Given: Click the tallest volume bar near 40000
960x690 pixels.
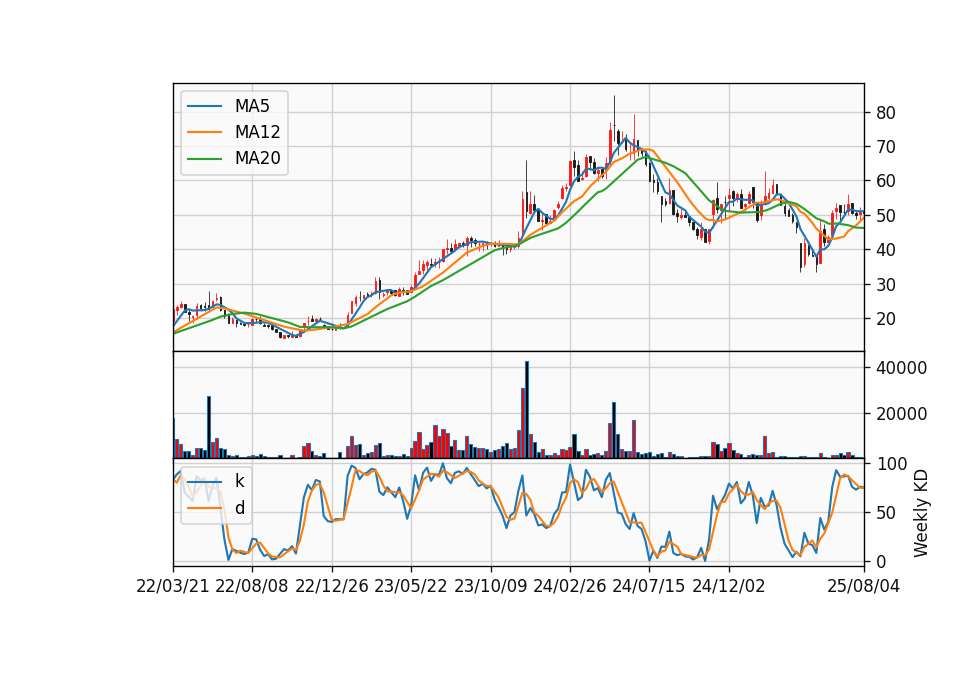Looking at the screenshot, I should (527, 410).
